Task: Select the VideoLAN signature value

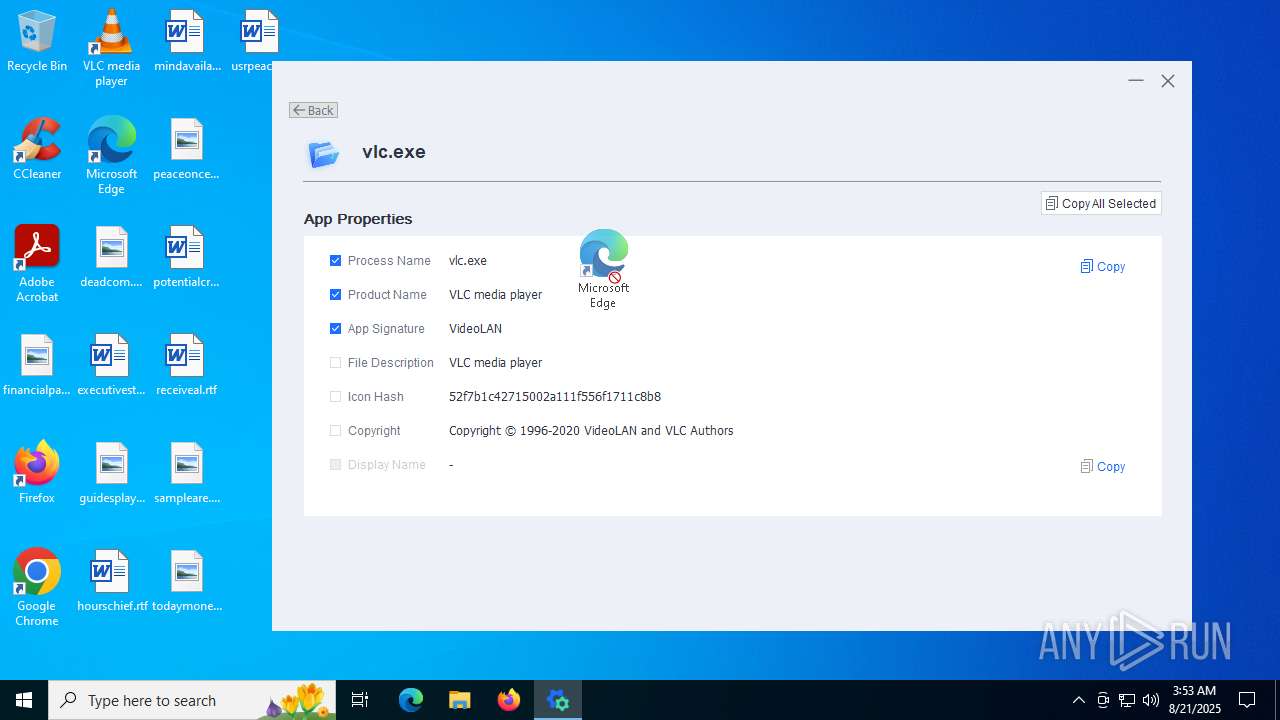Action: 476,329
